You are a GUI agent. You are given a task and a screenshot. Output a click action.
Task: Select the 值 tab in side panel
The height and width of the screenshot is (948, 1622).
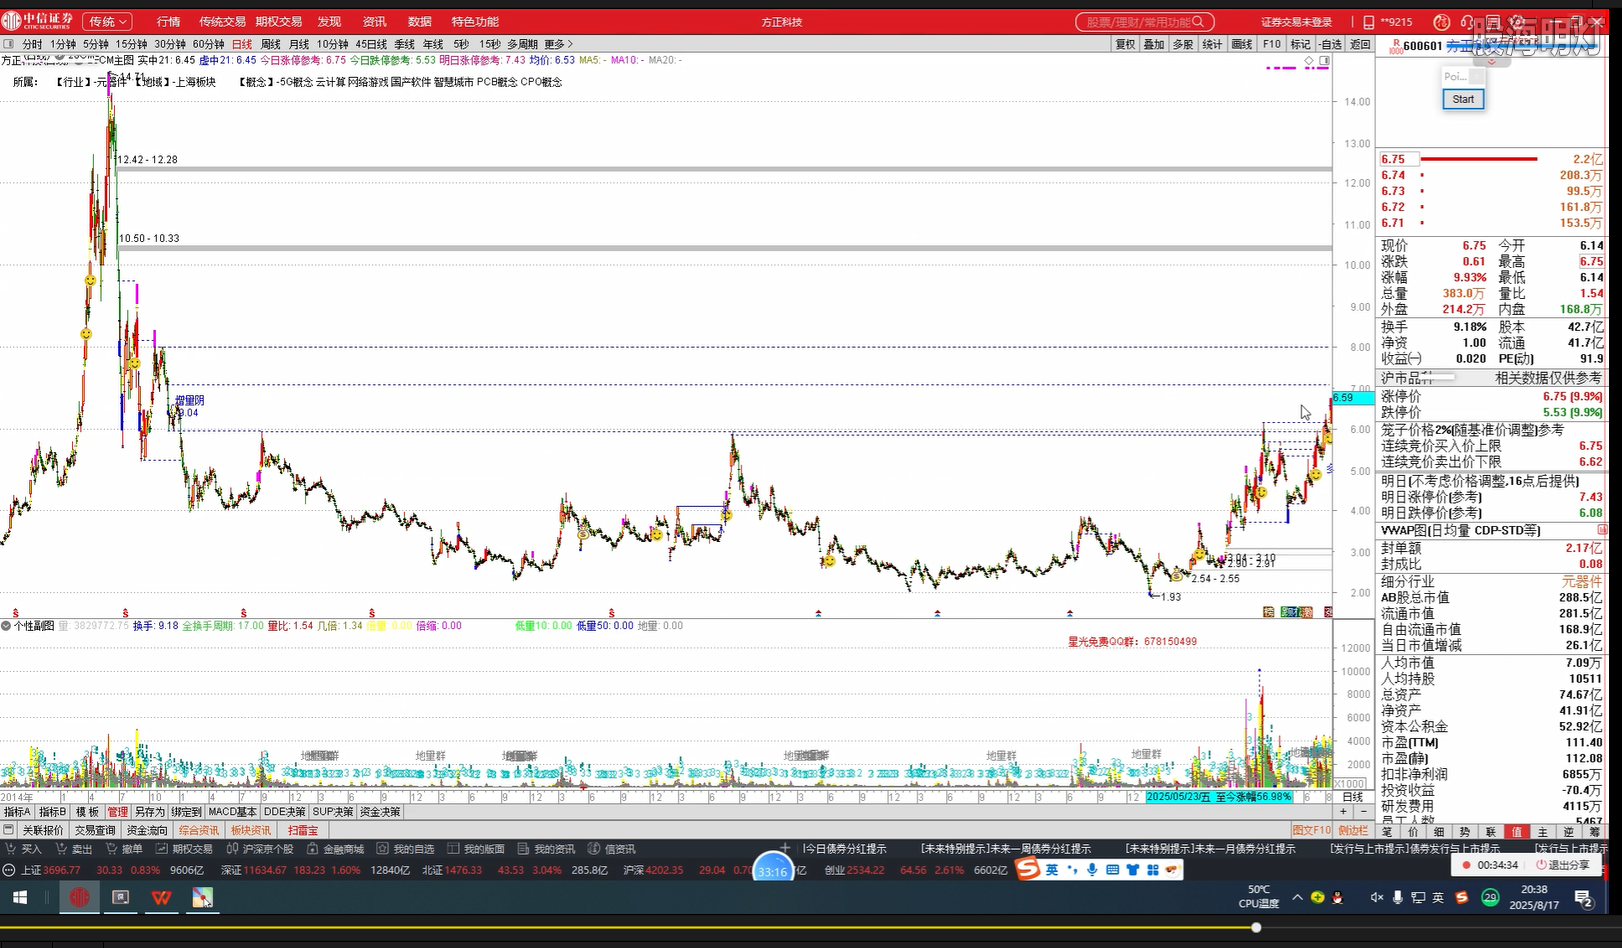[1517, 831]
